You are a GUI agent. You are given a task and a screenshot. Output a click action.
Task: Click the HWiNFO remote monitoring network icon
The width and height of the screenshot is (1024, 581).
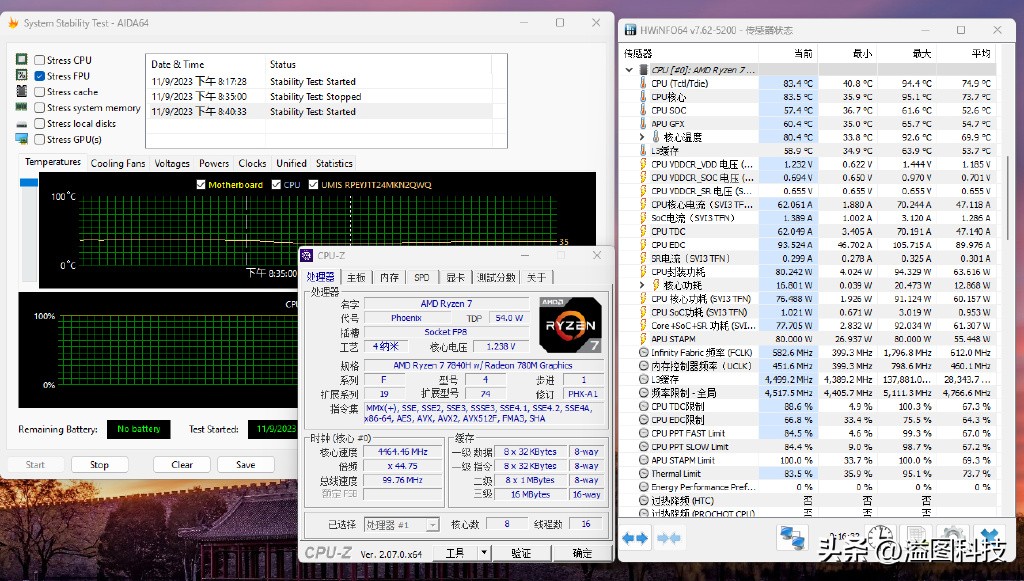coord(793,538)
